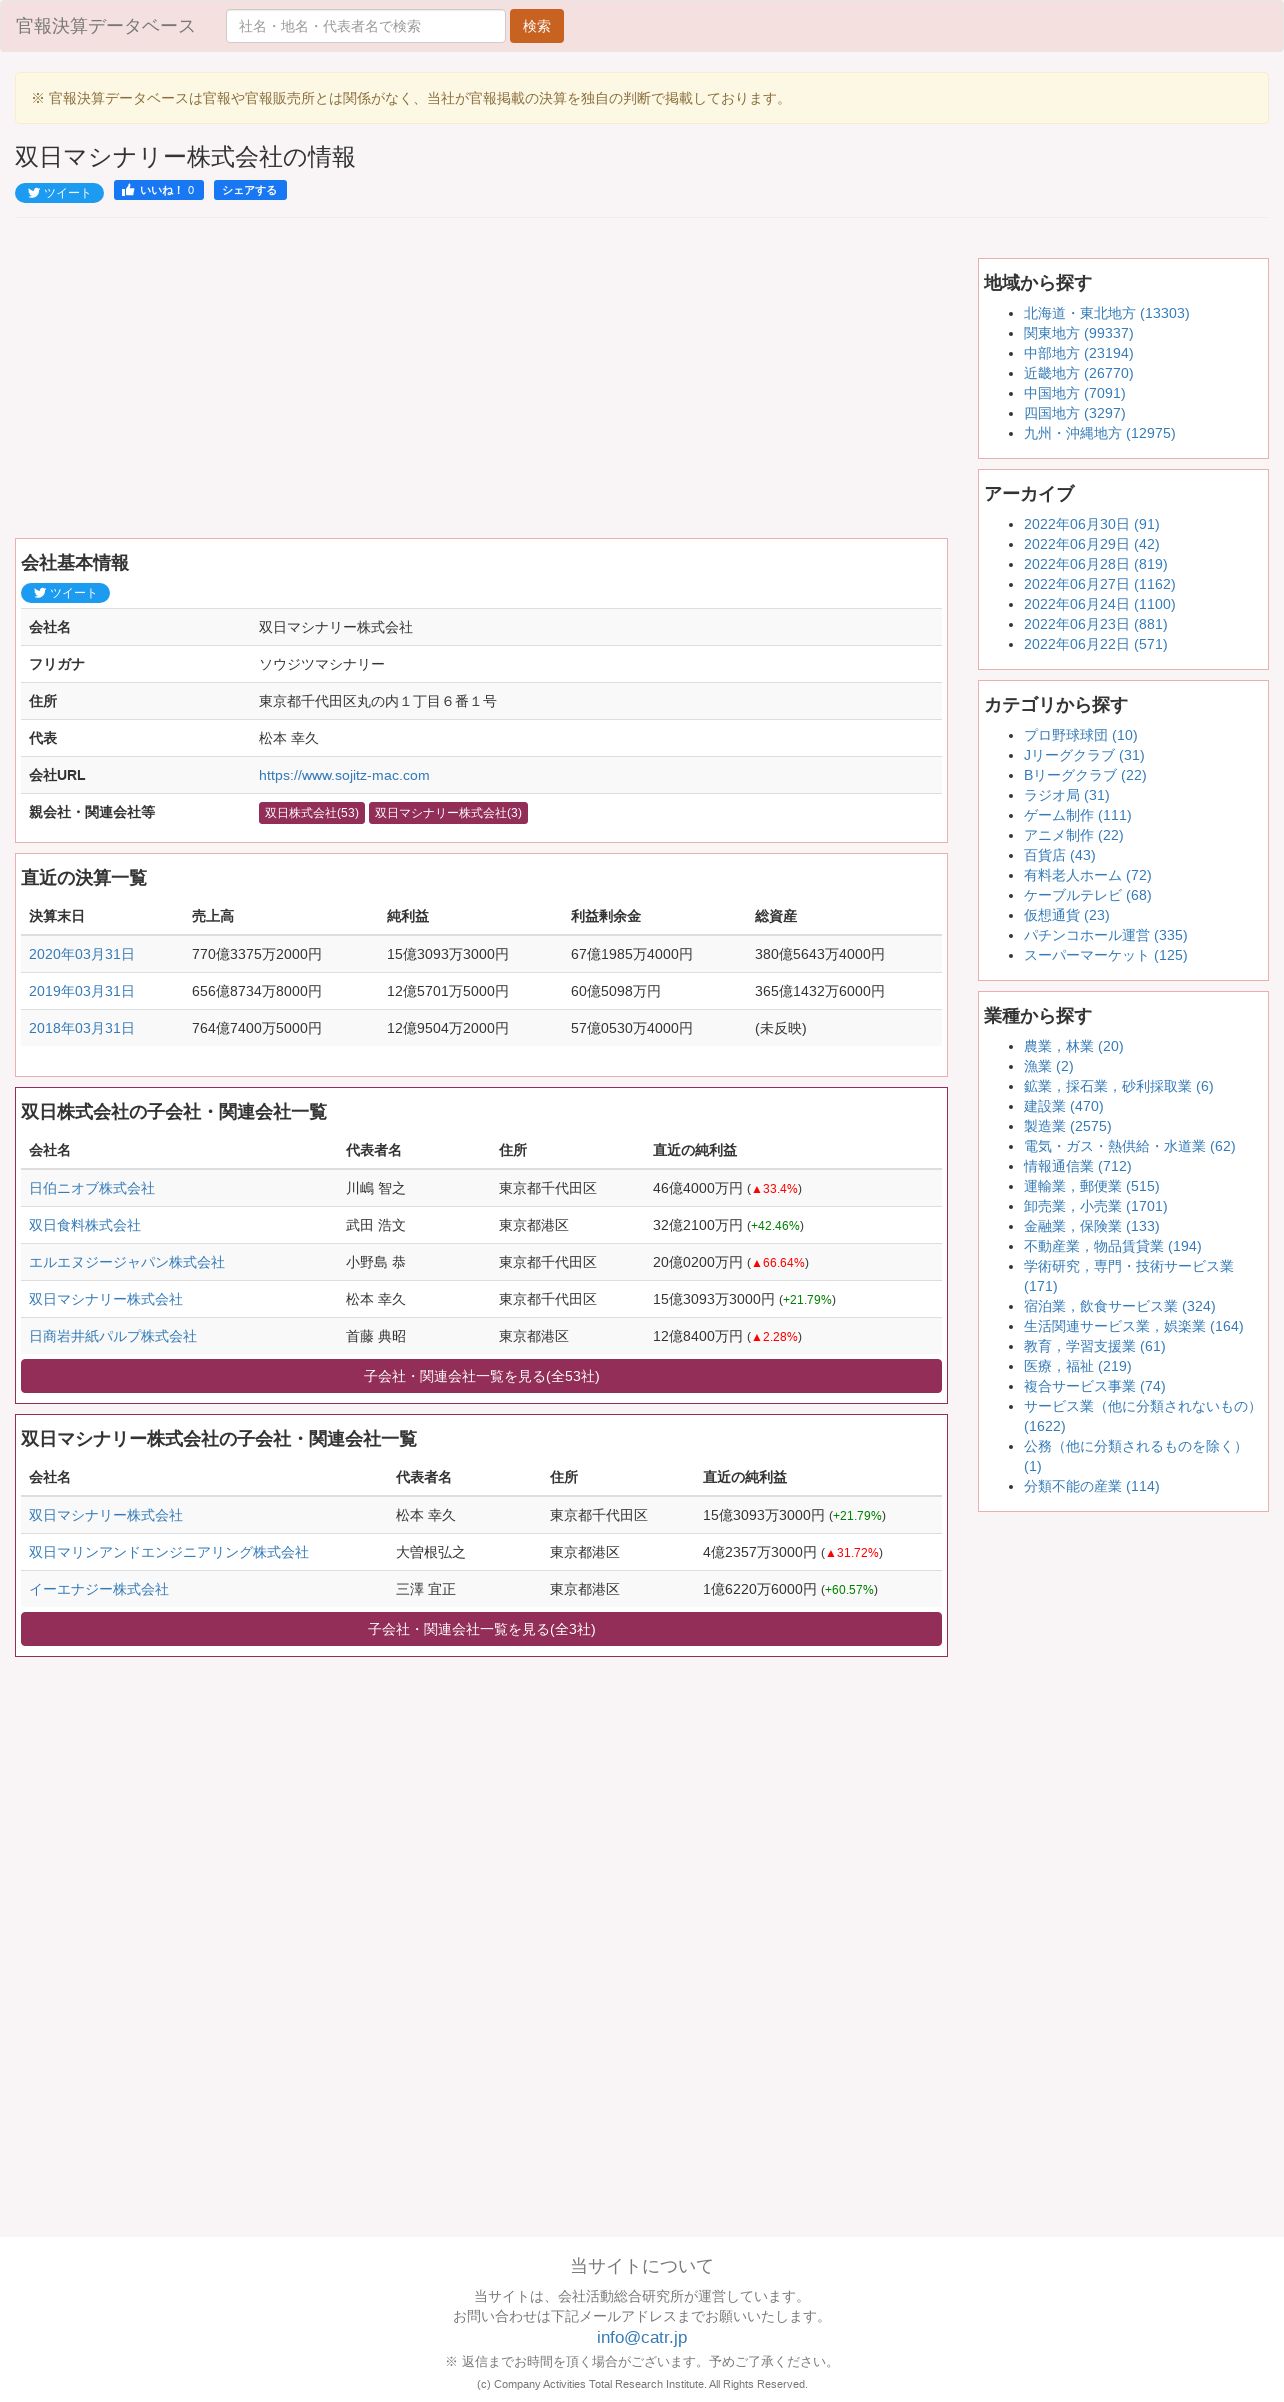
Task: Browse industry 不動産業，物品賃貸業 (194)
Action: [x=1113, y=1246]
